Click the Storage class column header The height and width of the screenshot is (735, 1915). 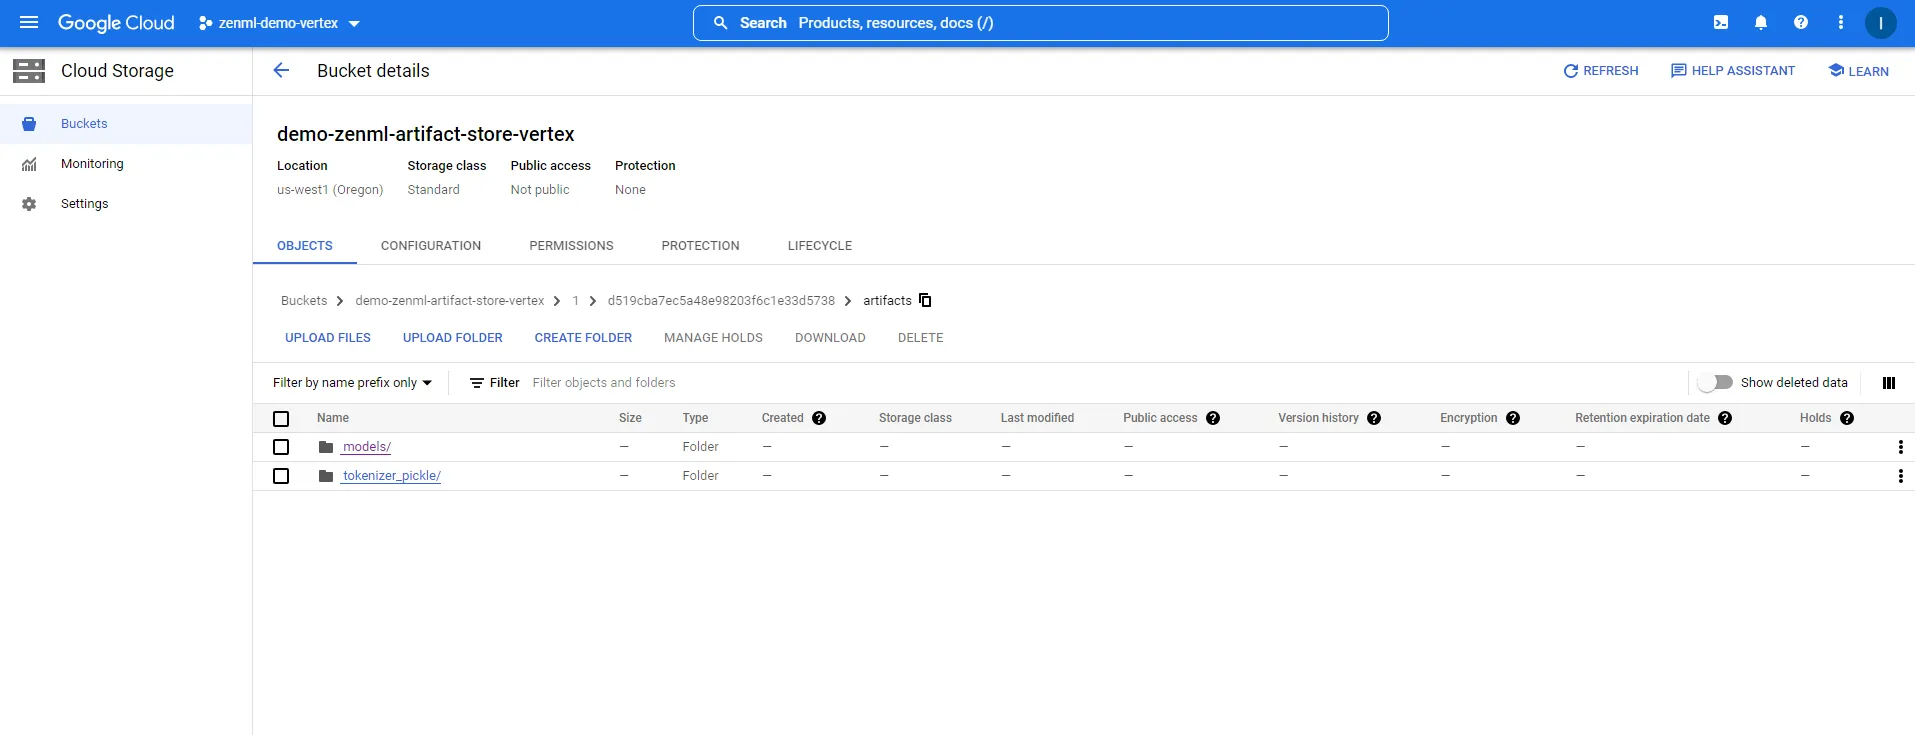tap(915, 418)
